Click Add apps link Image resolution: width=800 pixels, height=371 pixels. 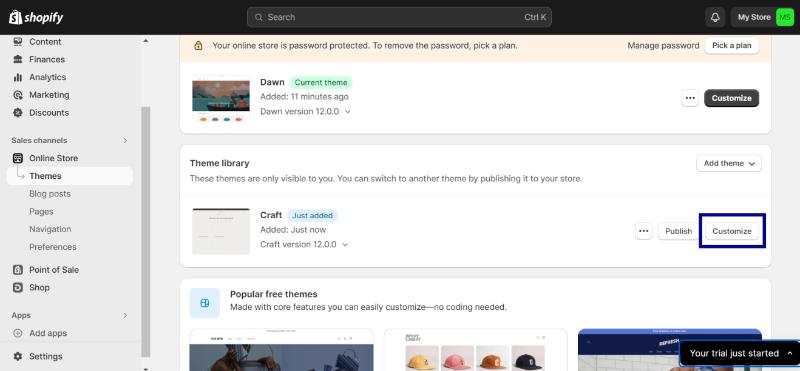point(48,333)
